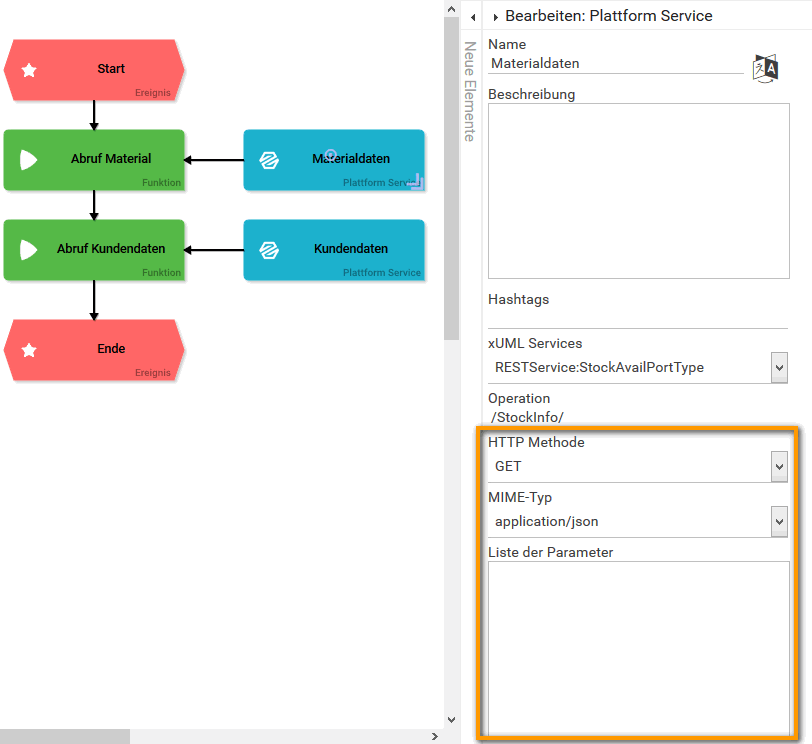This screenshot has height=744, width=812.
Task: Click the play icon in Abruf Kundendaten
Action: click(29, 250)
